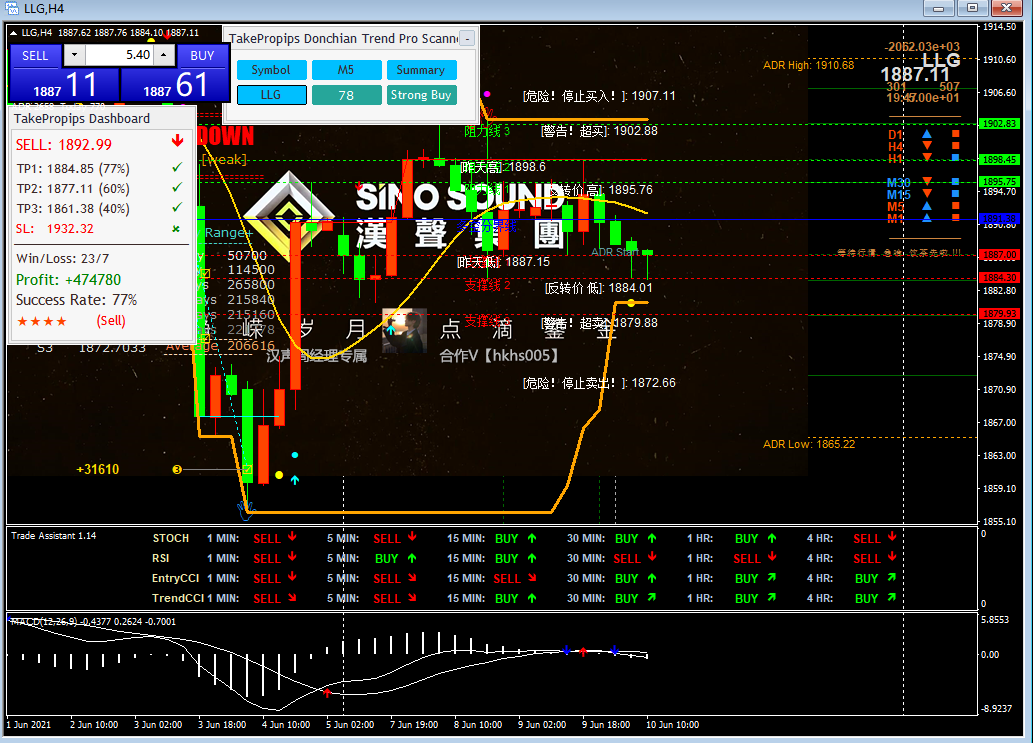Click the Trade Assistant 1.14 label
Viewport: 1033px width, 743px height.
click(53, 536)
